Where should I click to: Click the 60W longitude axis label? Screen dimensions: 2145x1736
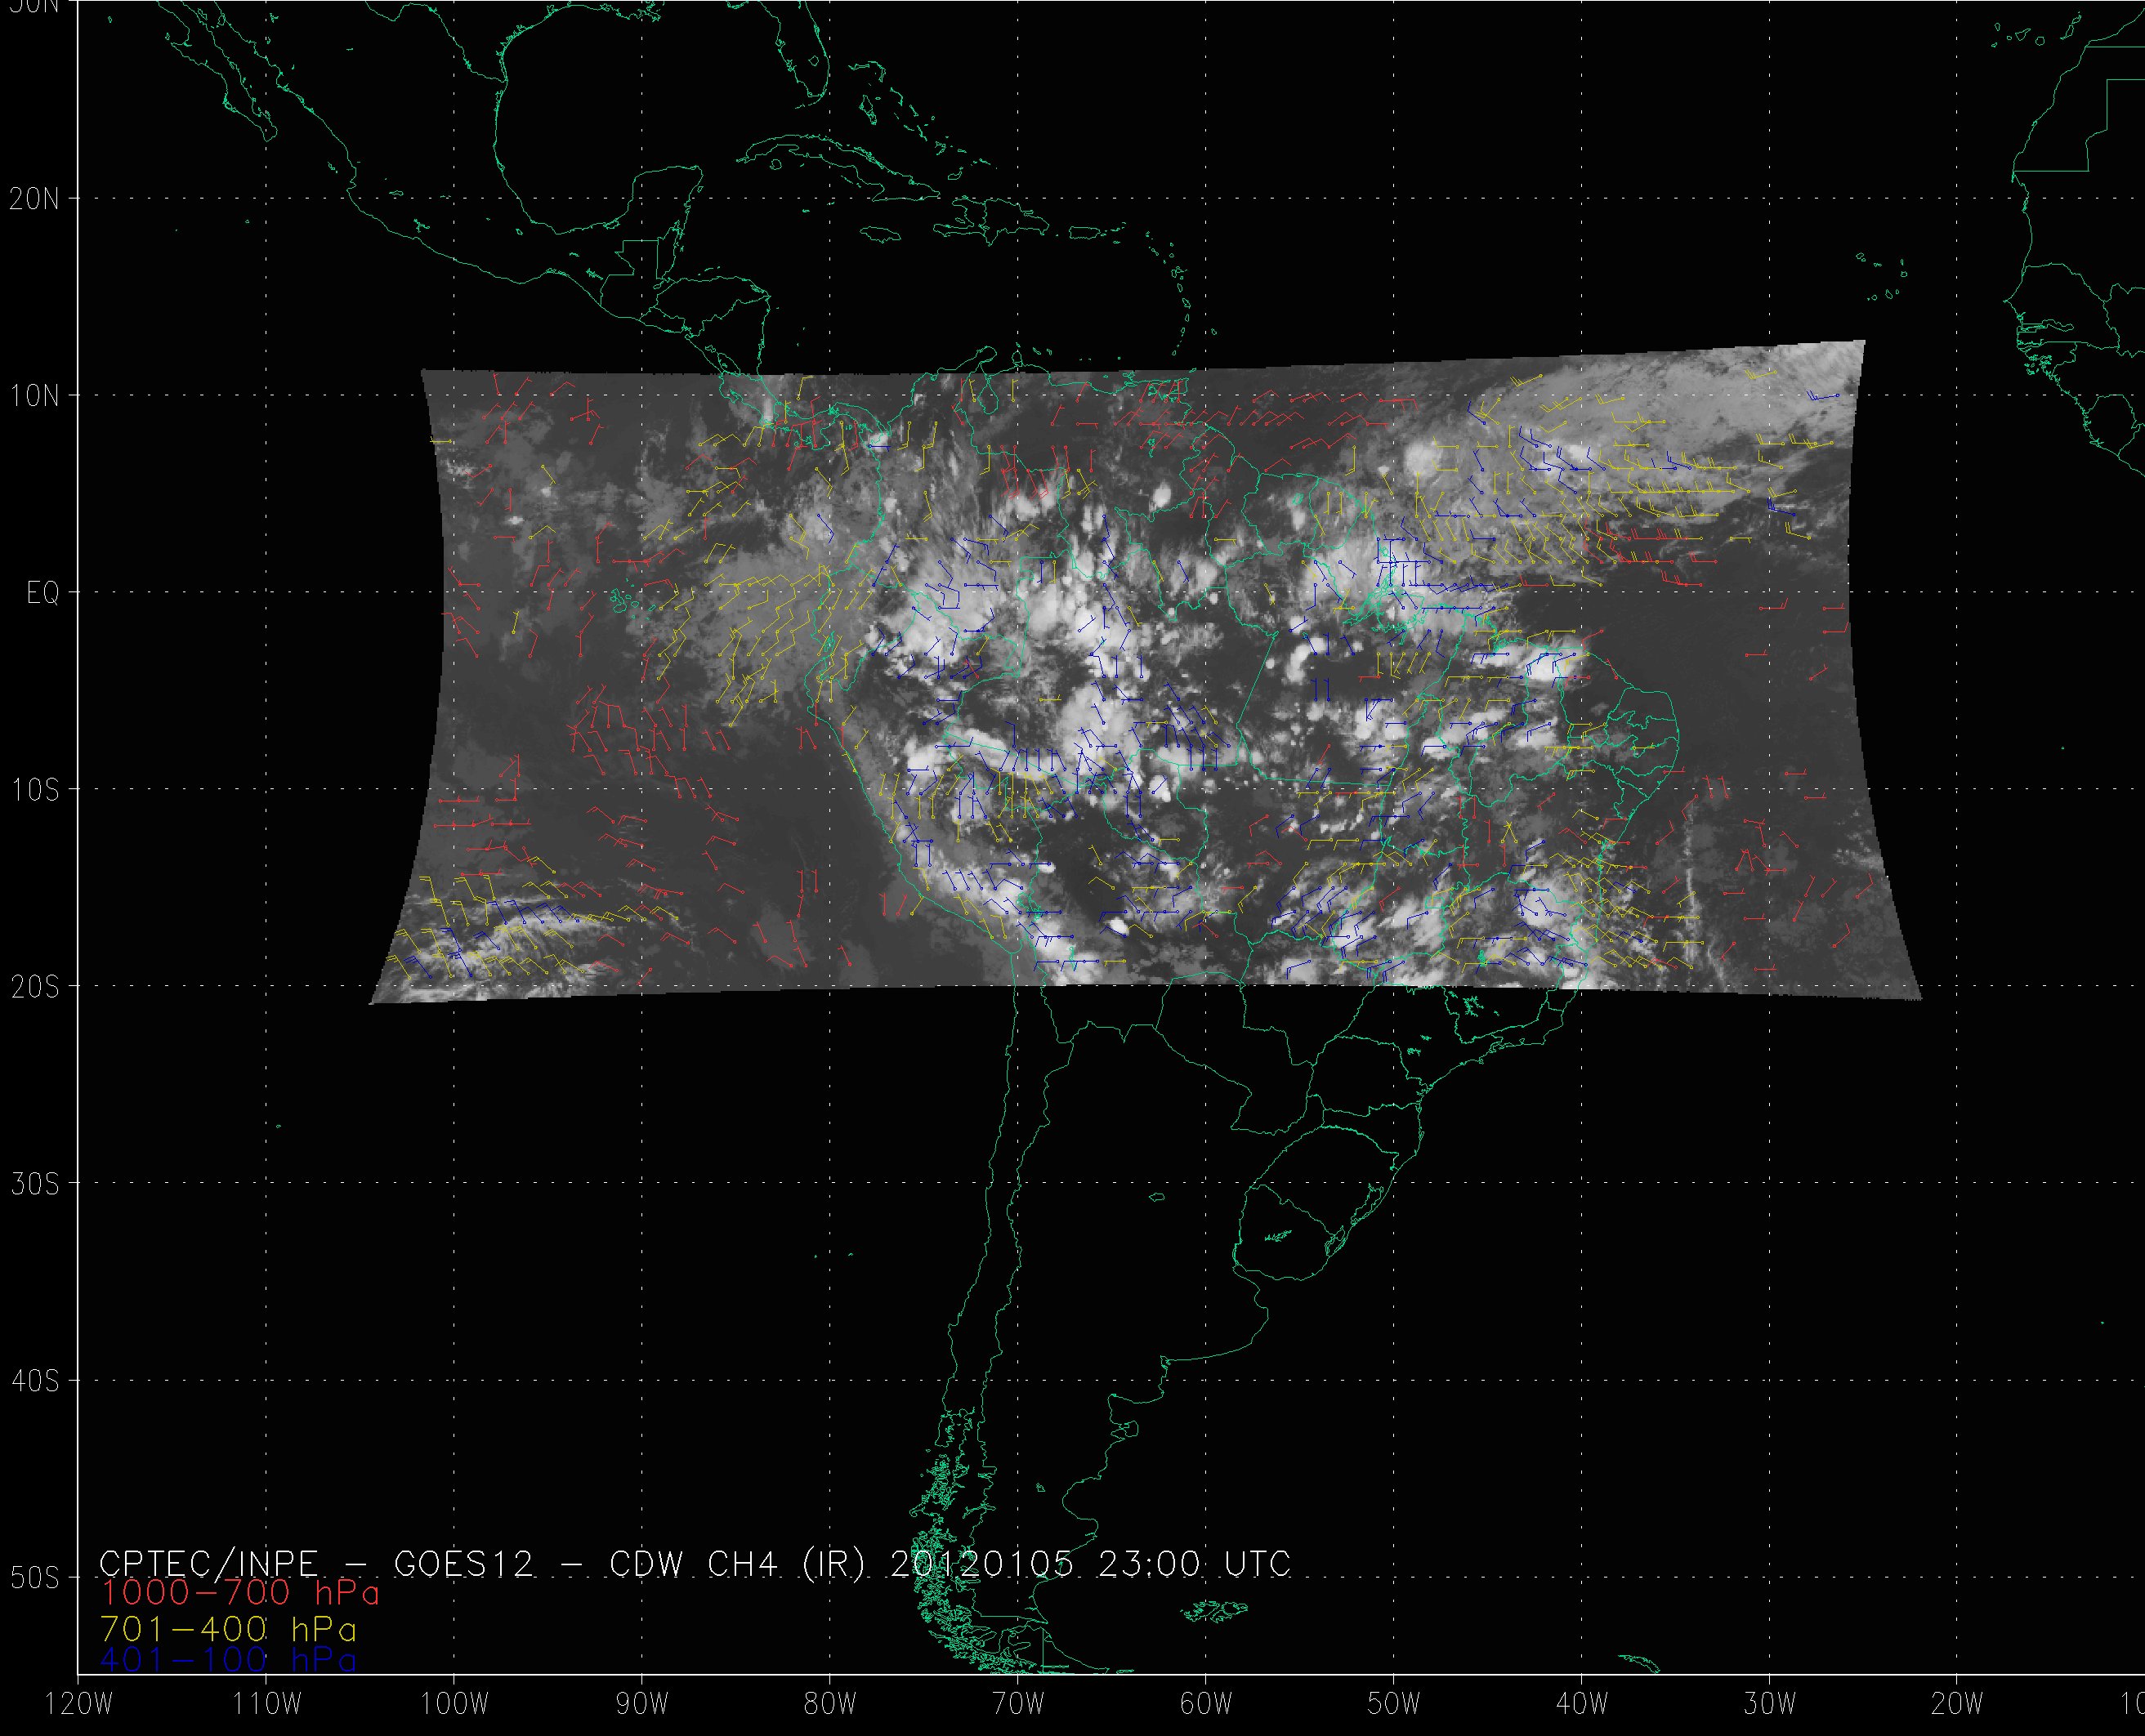click(1206, 1705)
